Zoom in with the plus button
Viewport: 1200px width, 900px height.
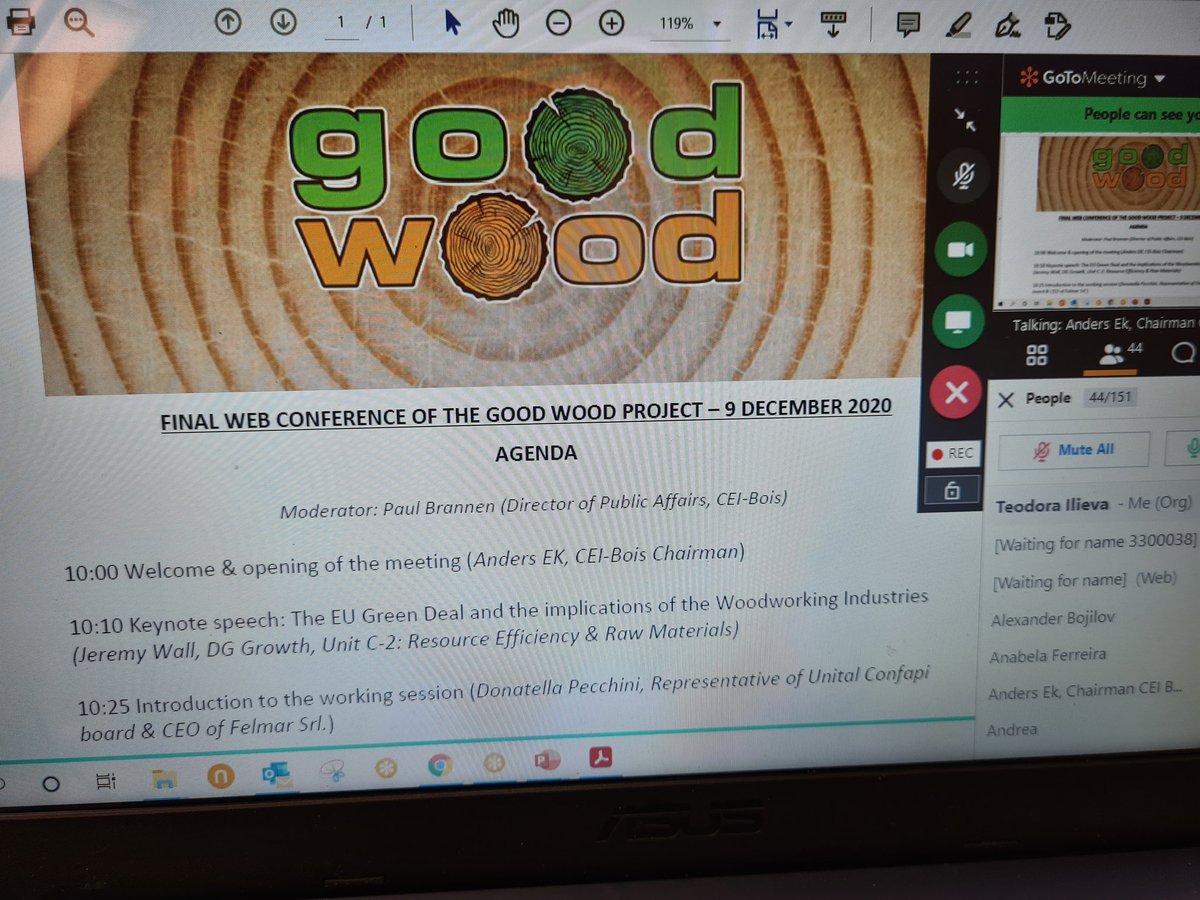coord(611,24)
